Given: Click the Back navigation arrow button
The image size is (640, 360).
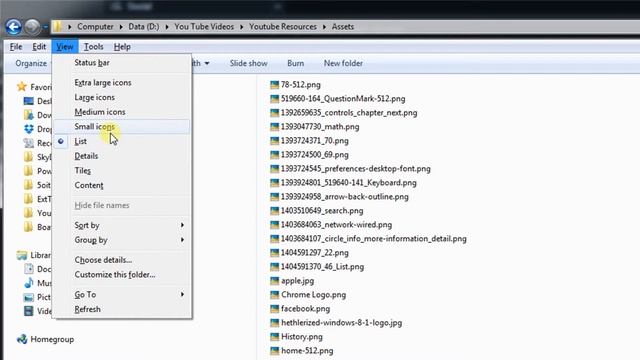Looking at the screenshot, I should tap(13, 27).
